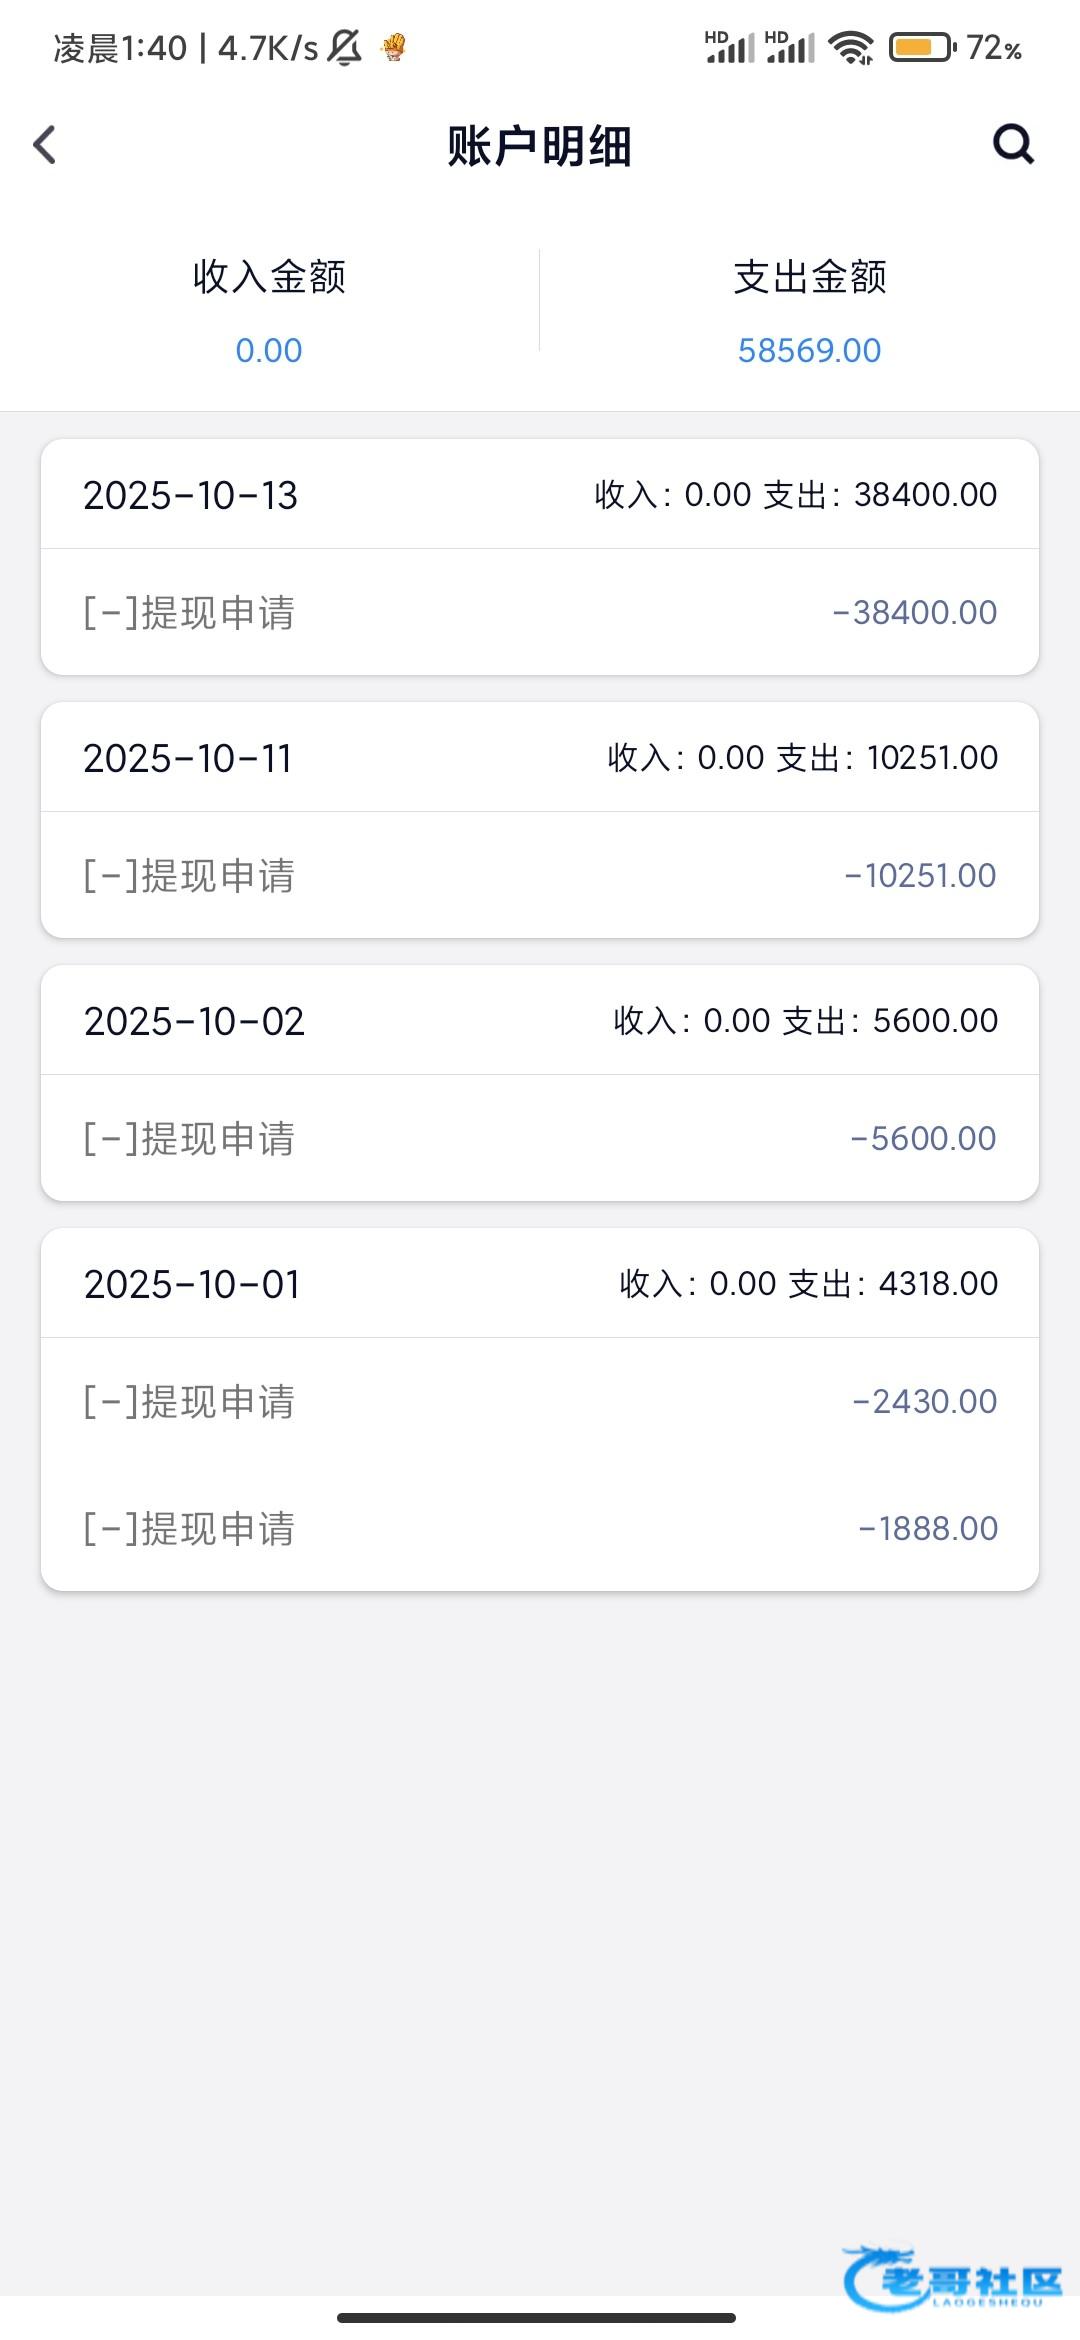The height and width of the screenshot is (2340, 1080).
Task: Open the 2025-10-01 date header
Action: point(540,1284)
